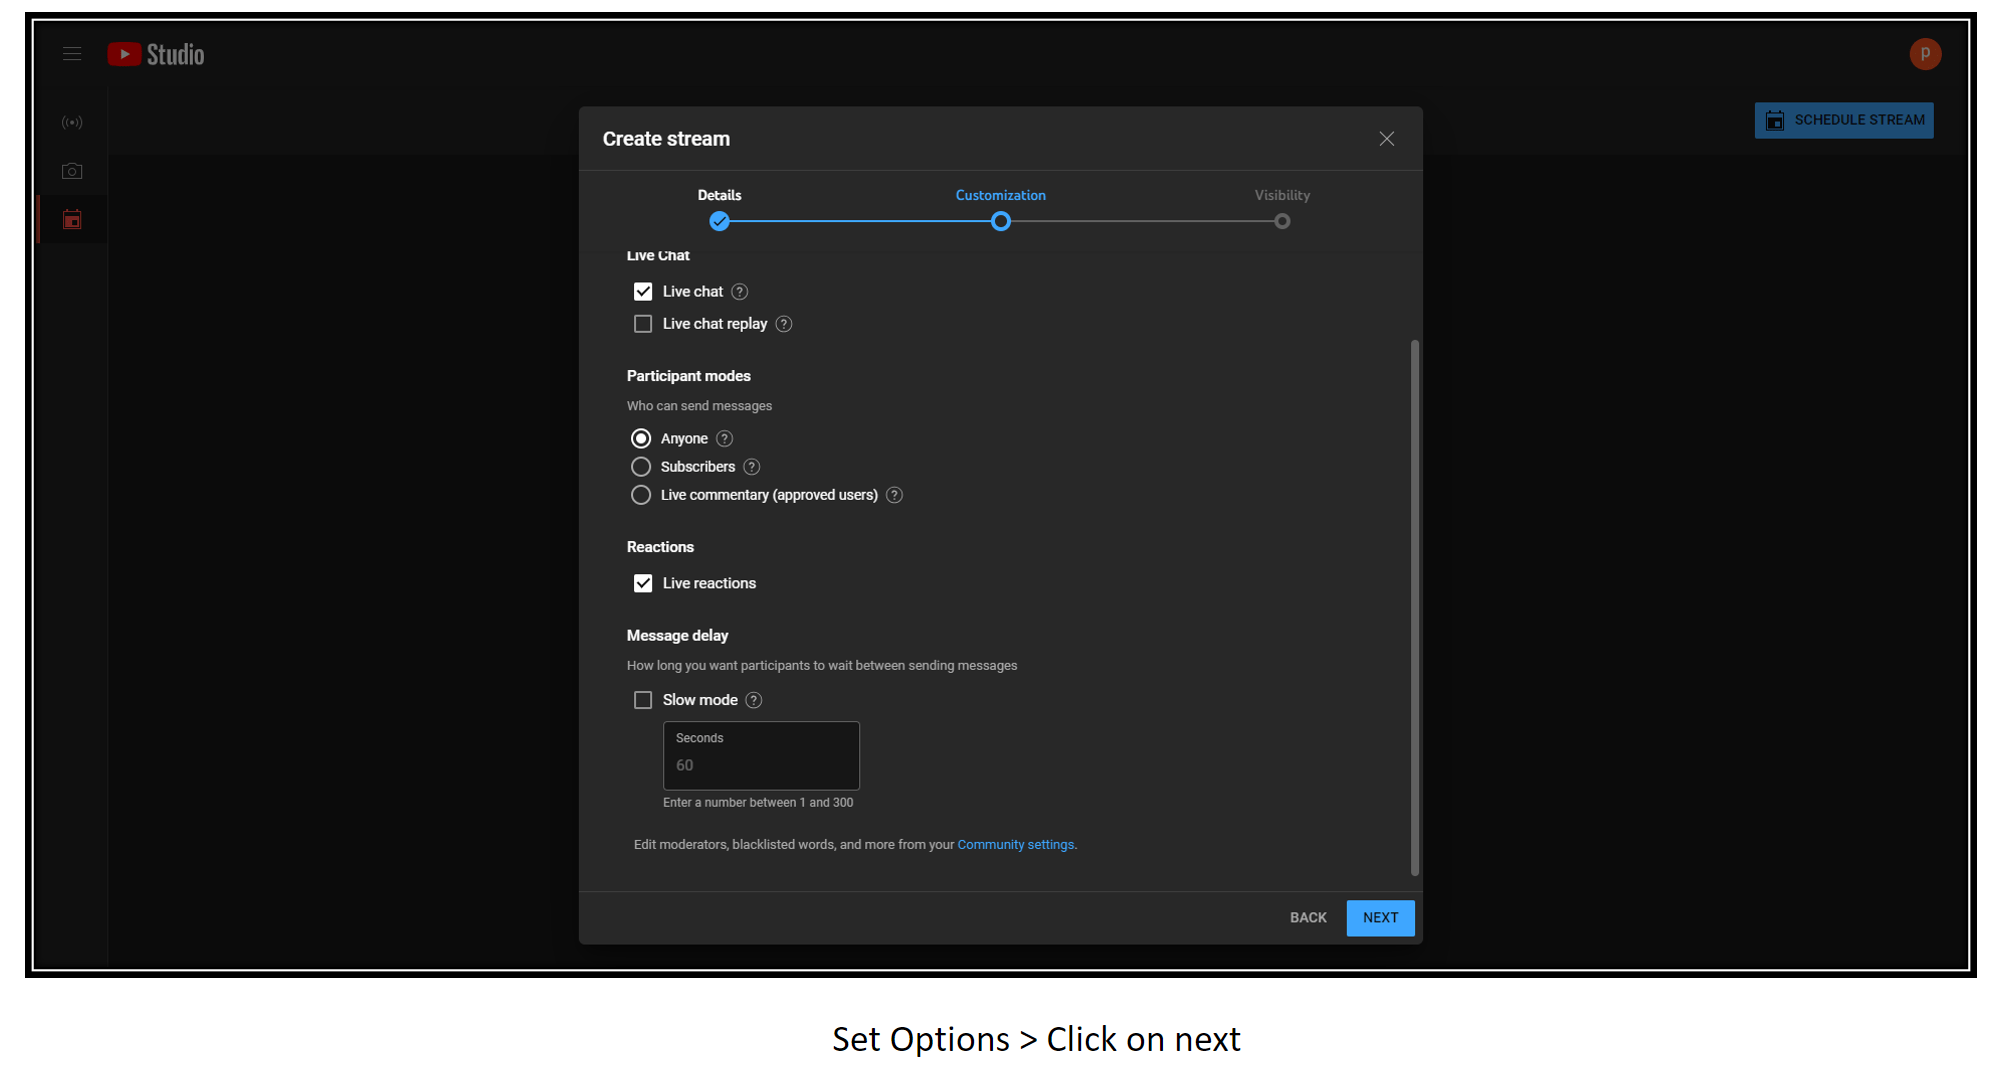
Task: Open the profile avatar menu
Action: point(1925,54)
